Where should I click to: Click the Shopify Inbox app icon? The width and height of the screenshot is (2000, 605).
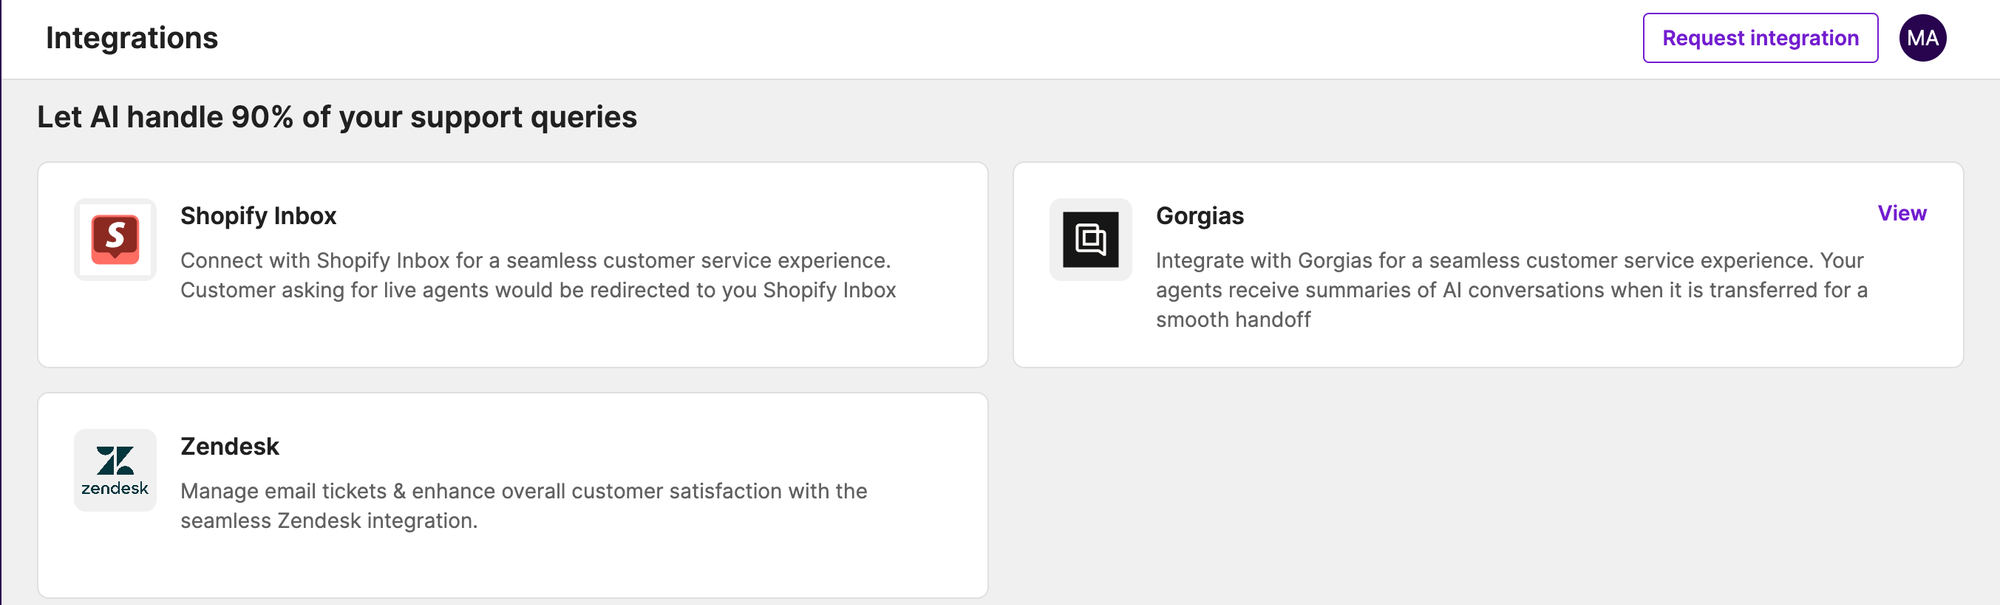tap(114, 240)
